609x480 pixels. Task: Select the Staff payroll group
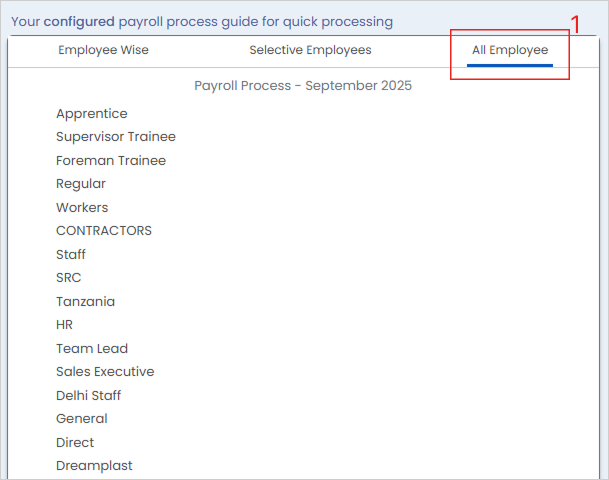(x=71, y=255)
